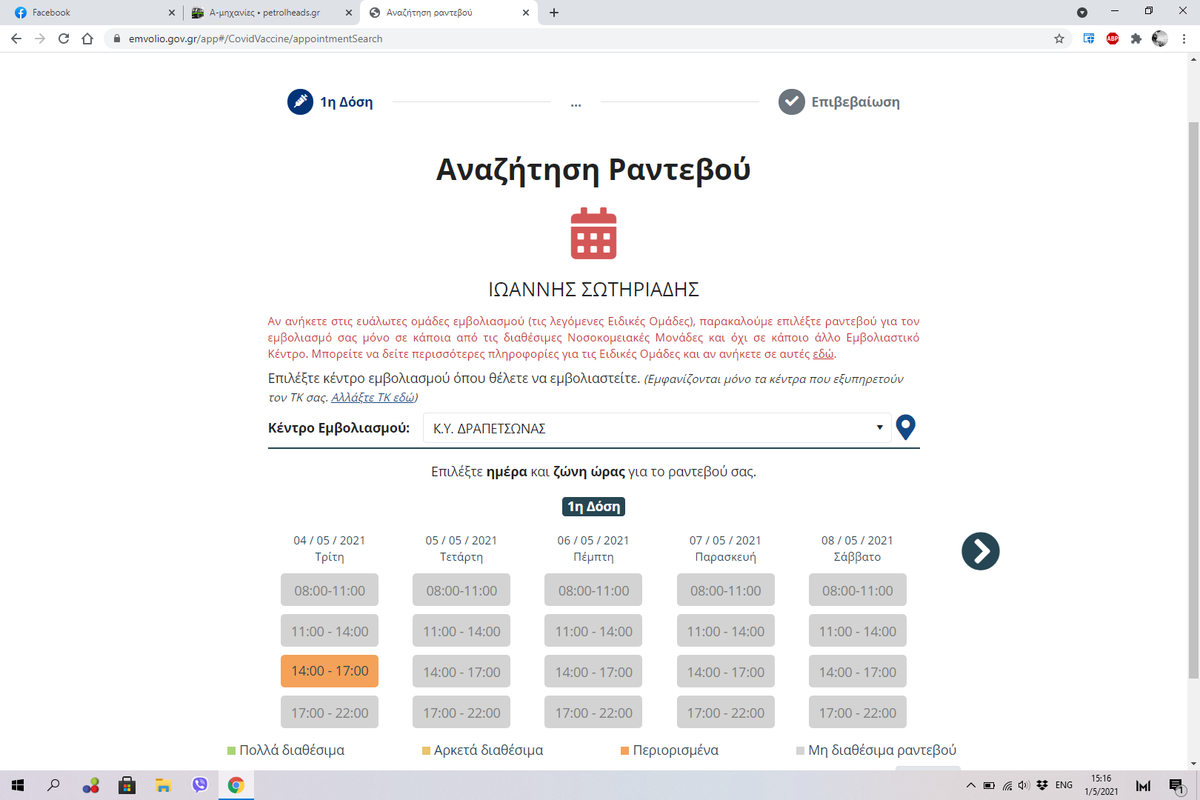
Task: Open the Windows Start menu
Action: point(17,785)
